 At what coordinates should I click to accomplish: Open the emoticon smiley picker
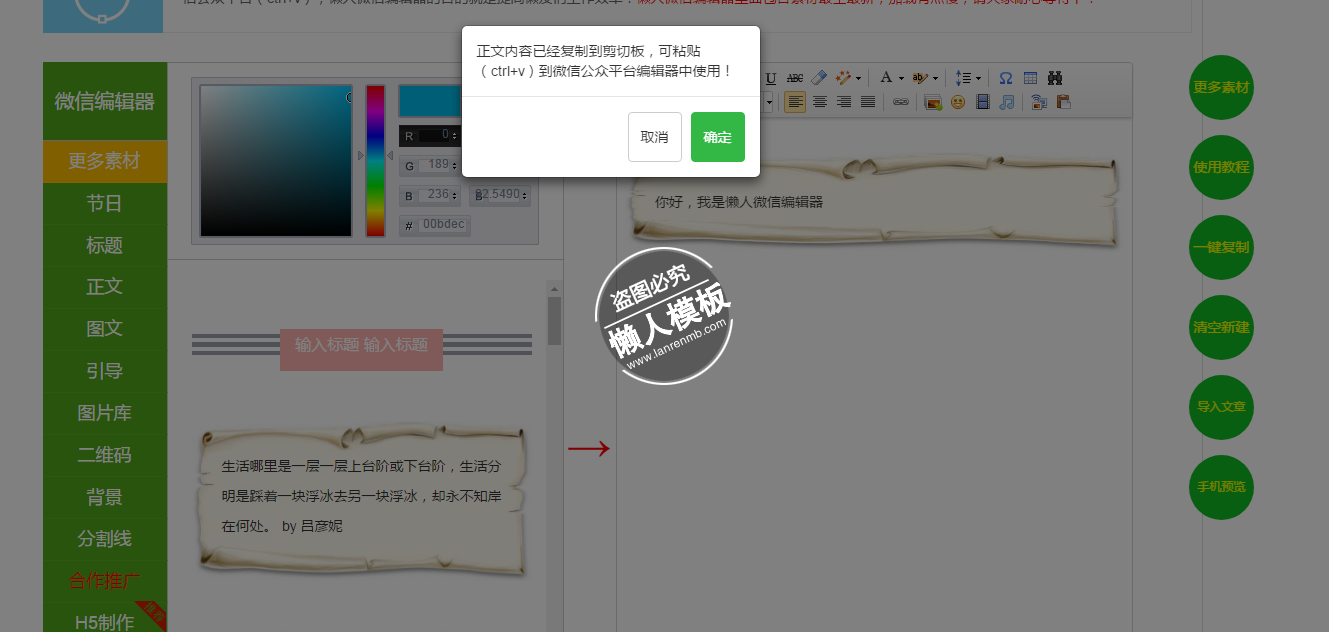pyautogui.click(x=958, y=102)
